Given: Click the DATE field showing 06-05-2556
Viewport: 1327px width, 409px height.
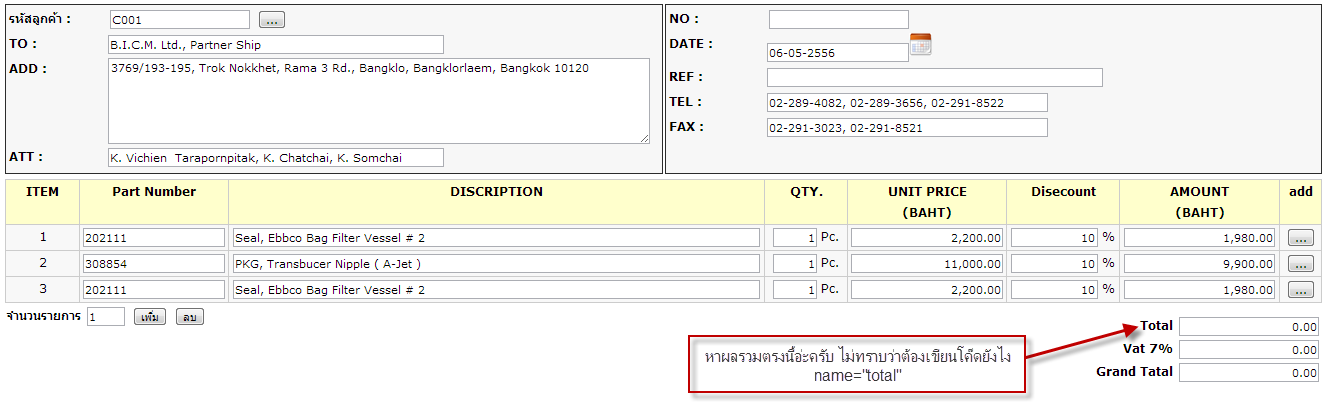Looking at the screenshot, I should tap(837, 52).
